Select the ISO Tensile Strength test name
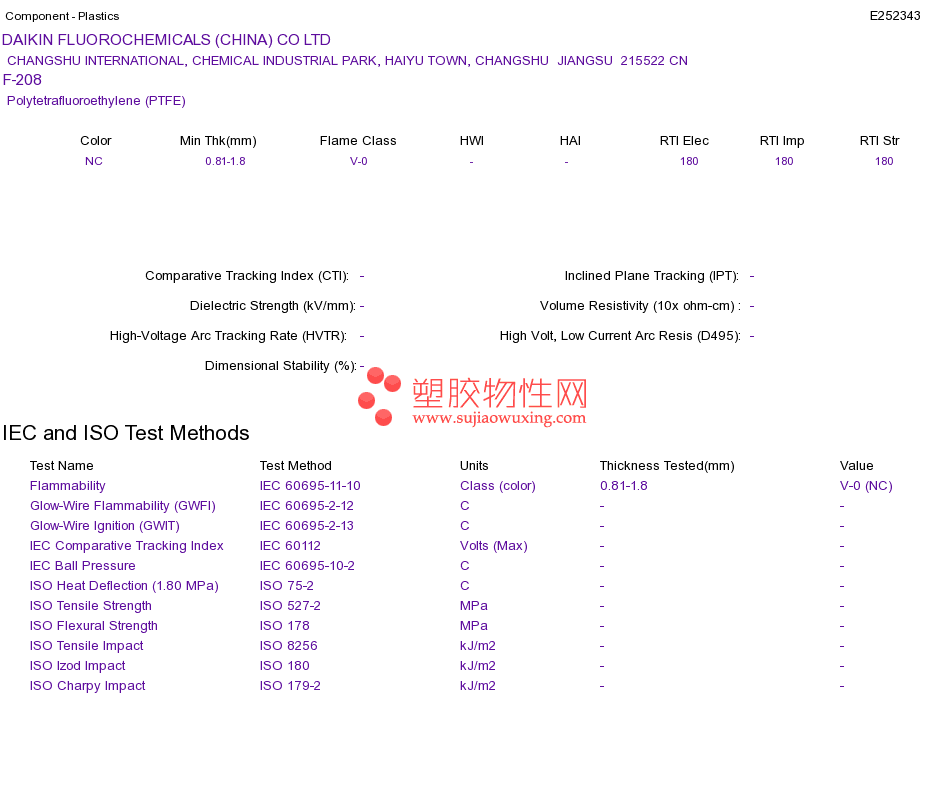950x800 pixels. tap(91, 605)
